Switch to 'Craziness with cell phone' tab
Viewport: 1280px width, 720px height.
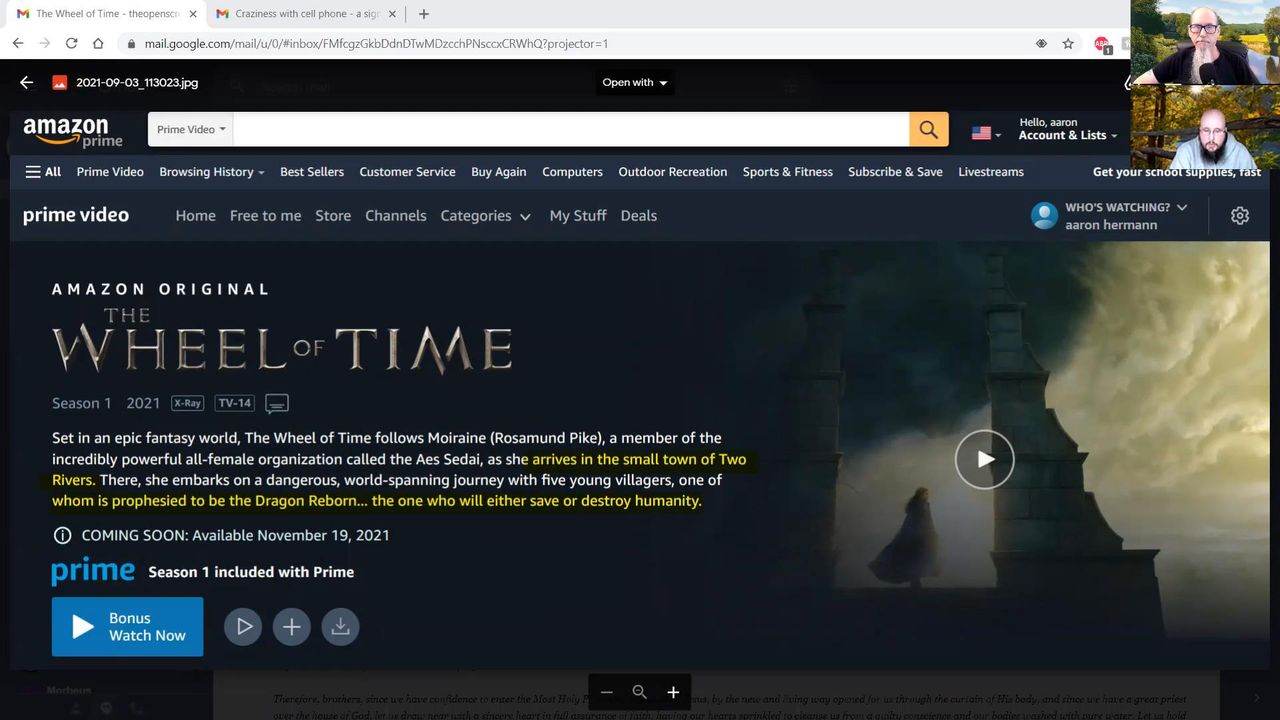306,14
